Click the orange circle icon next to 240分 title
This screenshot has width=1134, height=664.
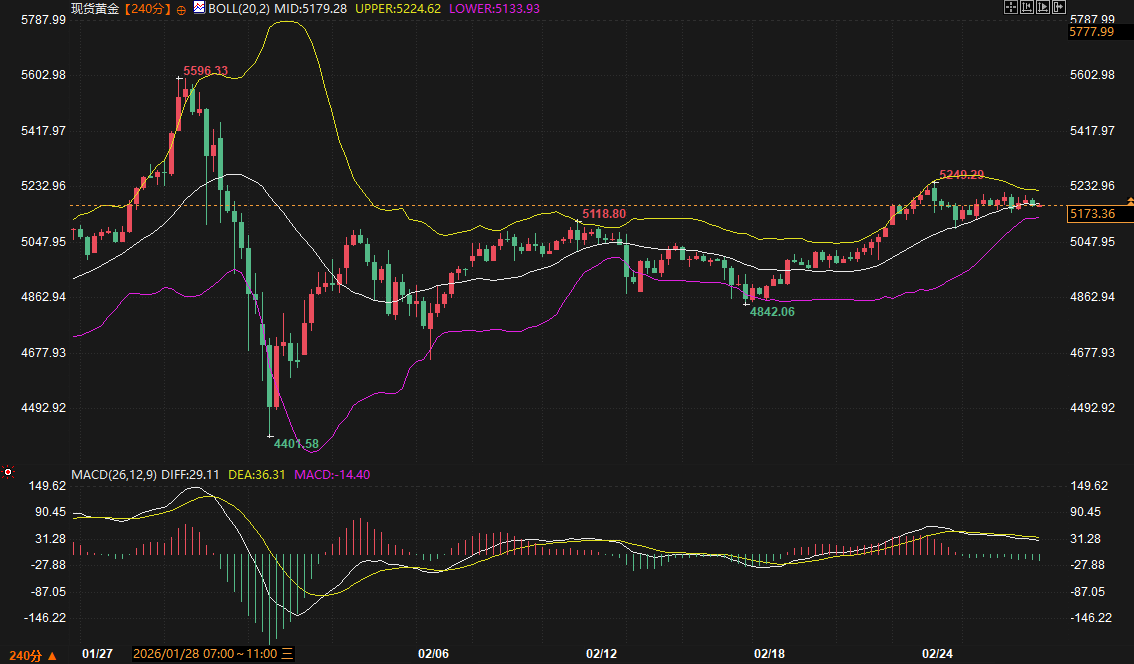(x=180, y=8)
